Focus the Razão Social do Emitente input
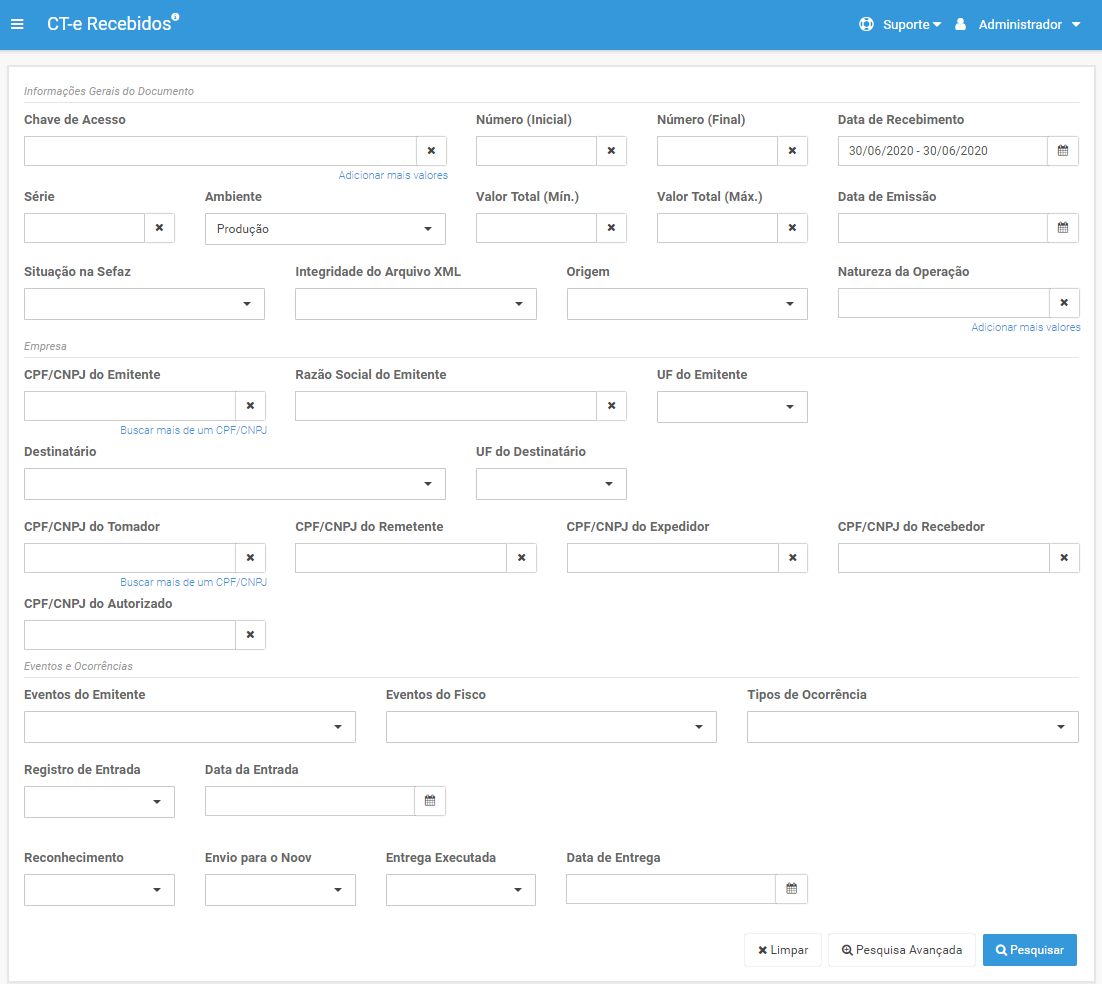 pos(446,406)
